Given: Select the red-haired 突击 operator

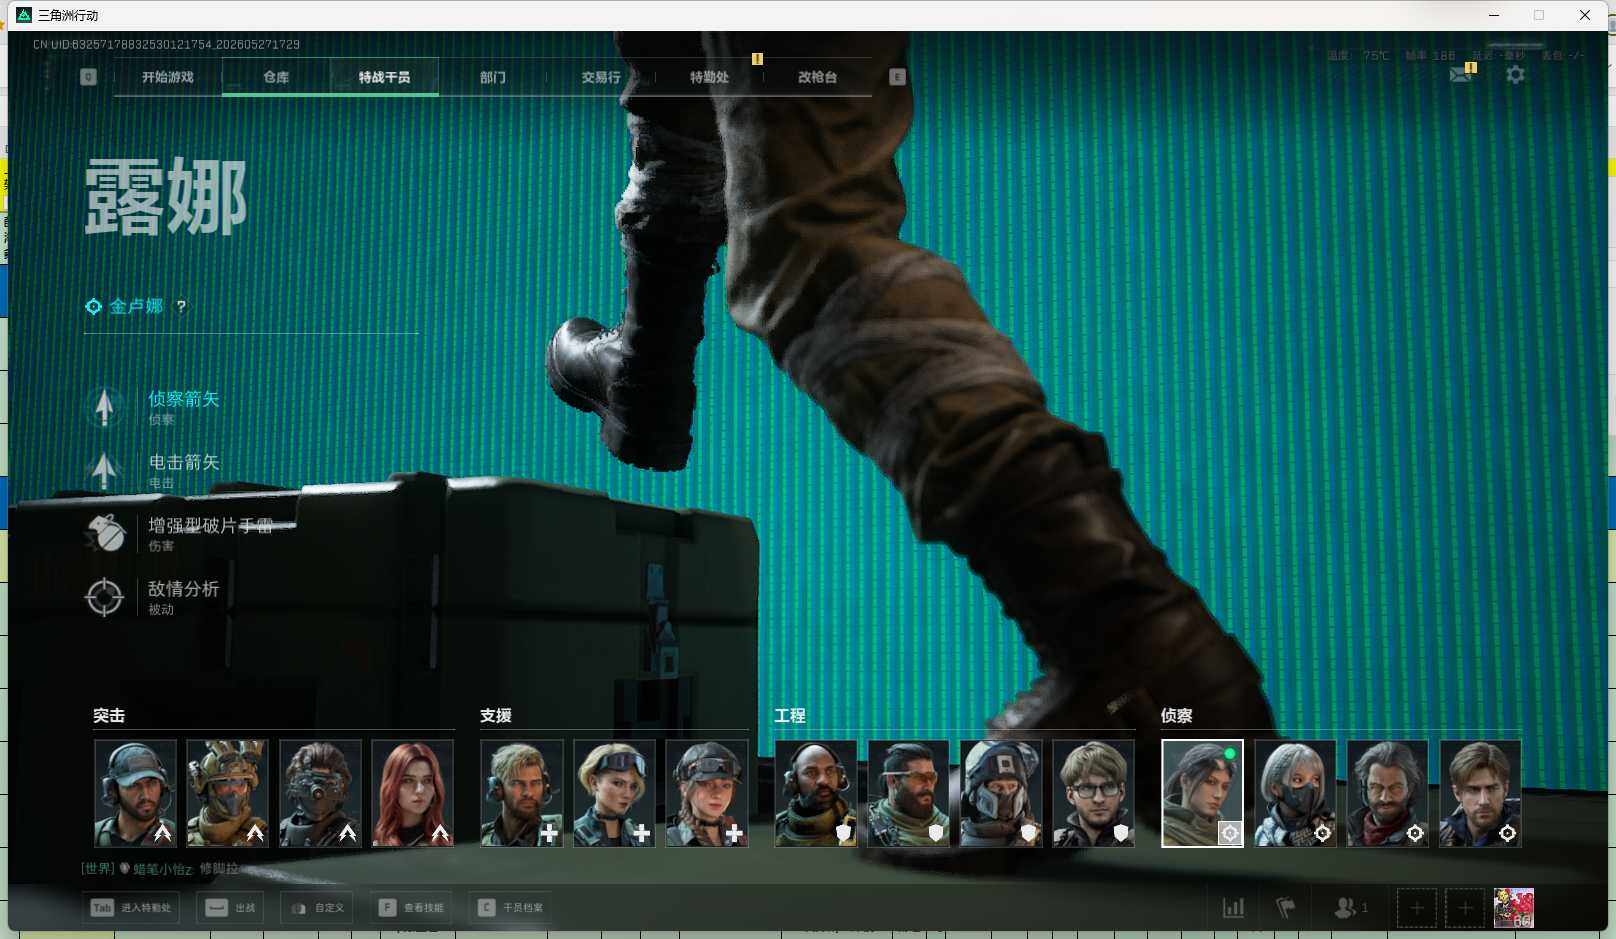Looking at the screenshot, I should coord(412,793).
